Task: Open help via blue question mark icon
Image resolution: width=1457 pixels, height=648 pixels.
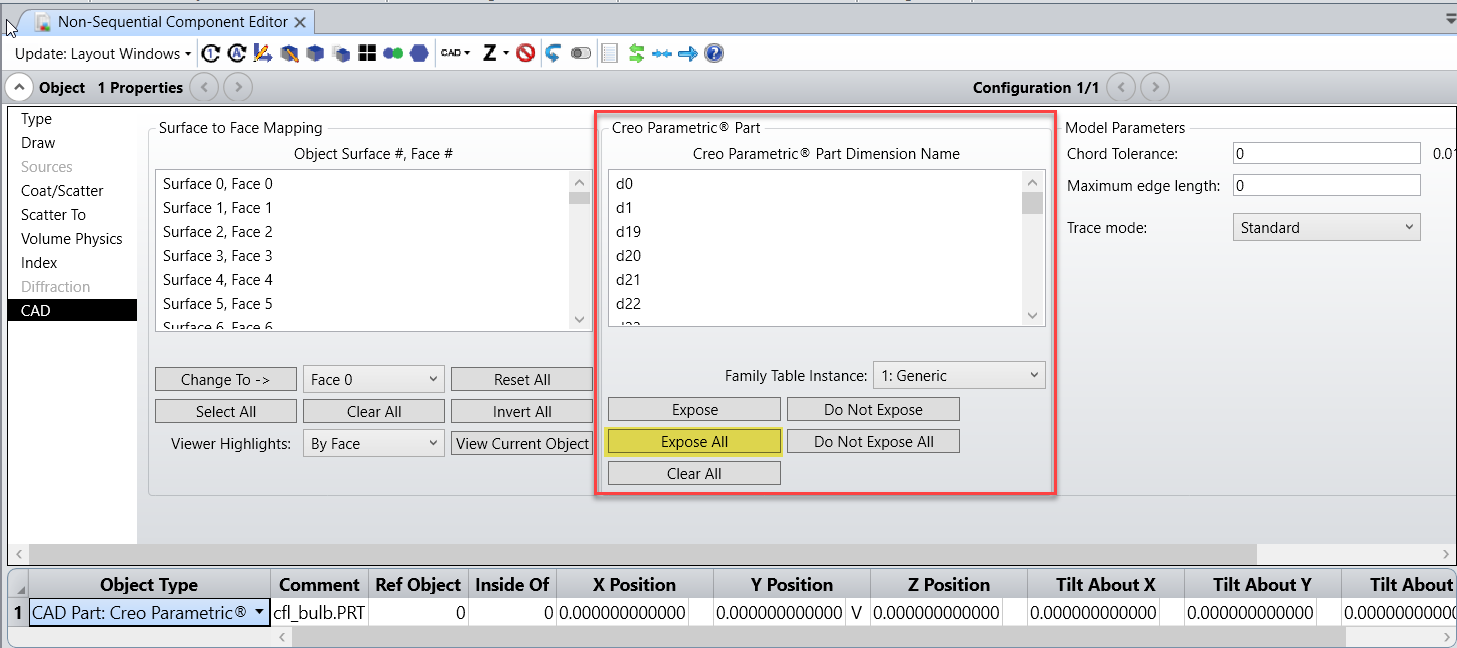Action: coord(714,54)
